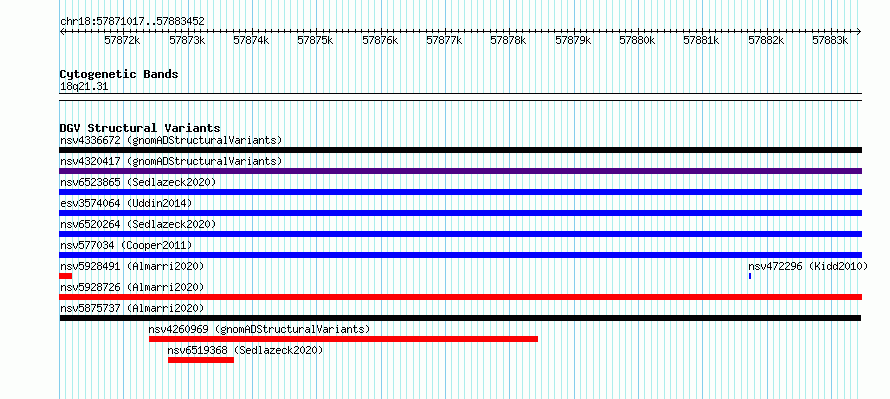Select the black nsv4336672 variant bar
890x399 pixels.
click(x=460, y=150)
